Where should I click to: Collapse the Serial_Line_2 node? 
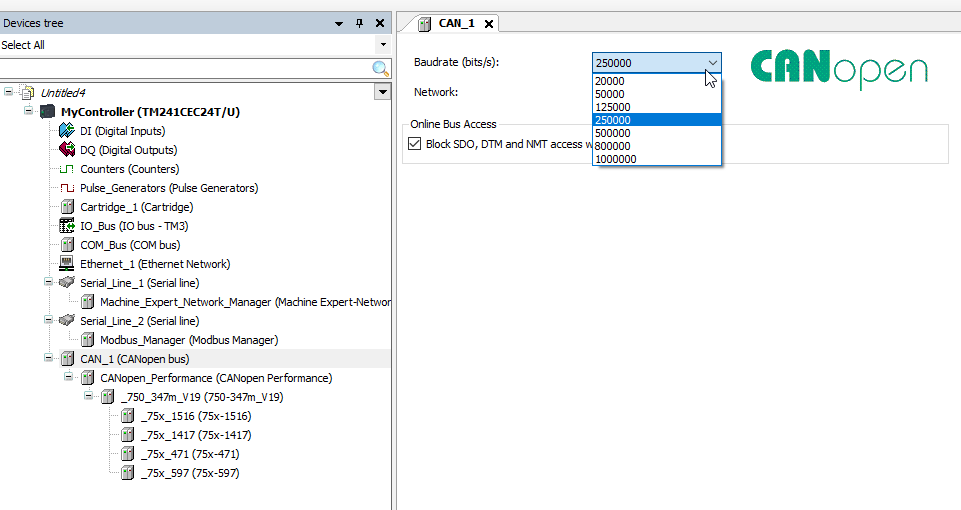pos(48,319)
